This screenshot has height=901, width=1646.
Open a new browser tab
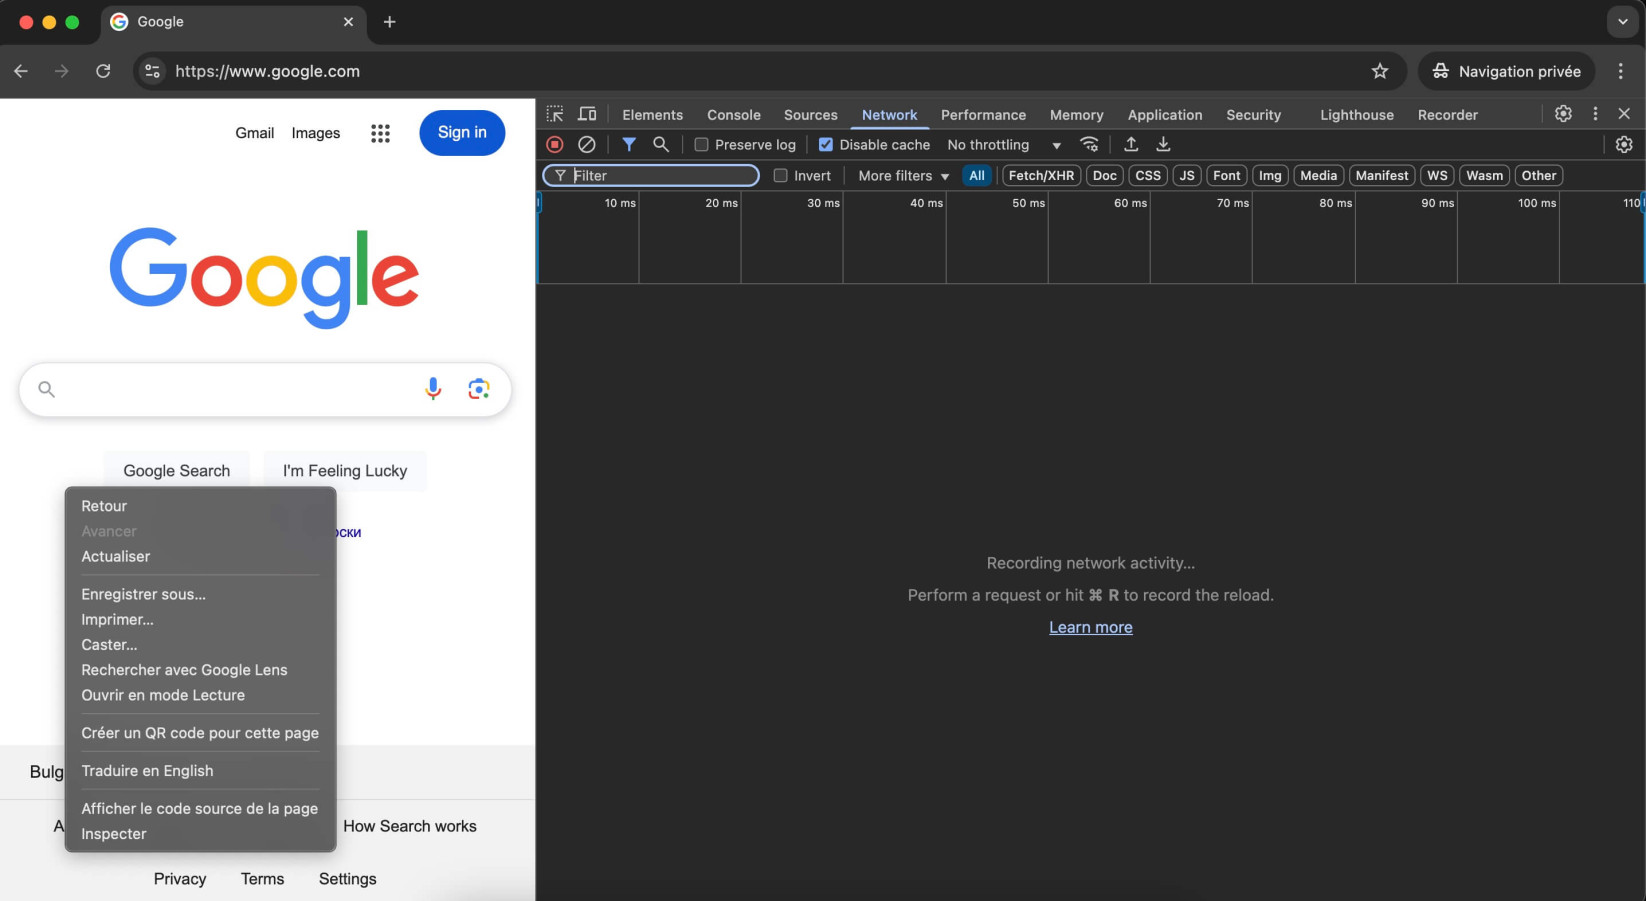click(x=390, y=22)
